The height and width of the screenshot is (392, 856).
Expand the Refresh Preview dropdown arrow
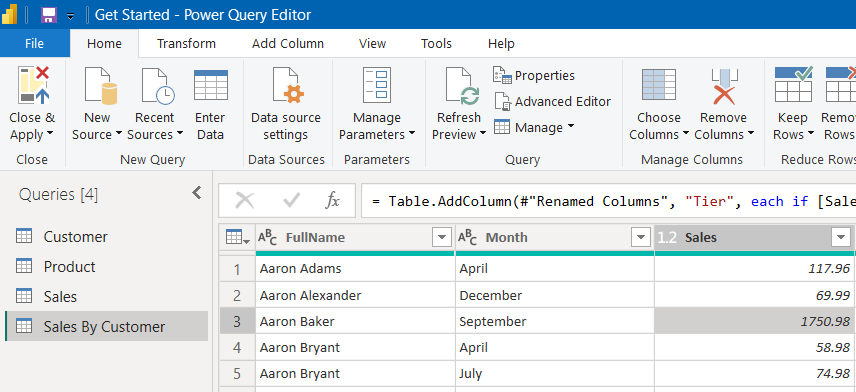[x=483, y=134]
